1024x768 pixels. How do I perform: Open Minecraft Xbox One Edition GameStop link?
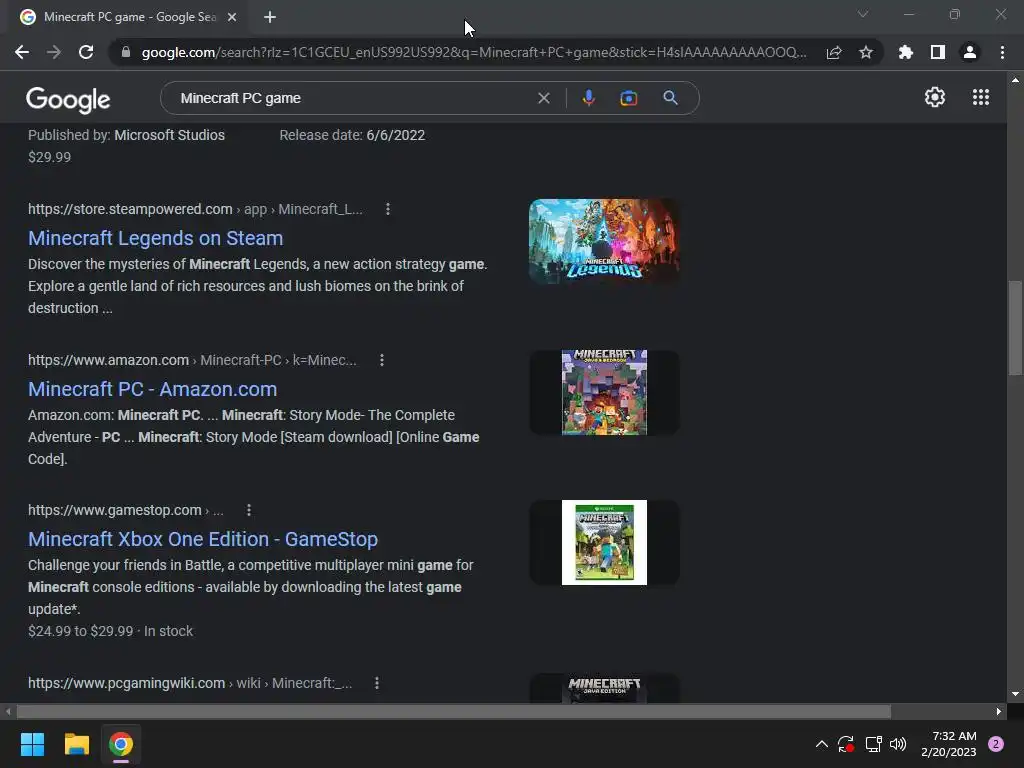(x=202, y=539)
